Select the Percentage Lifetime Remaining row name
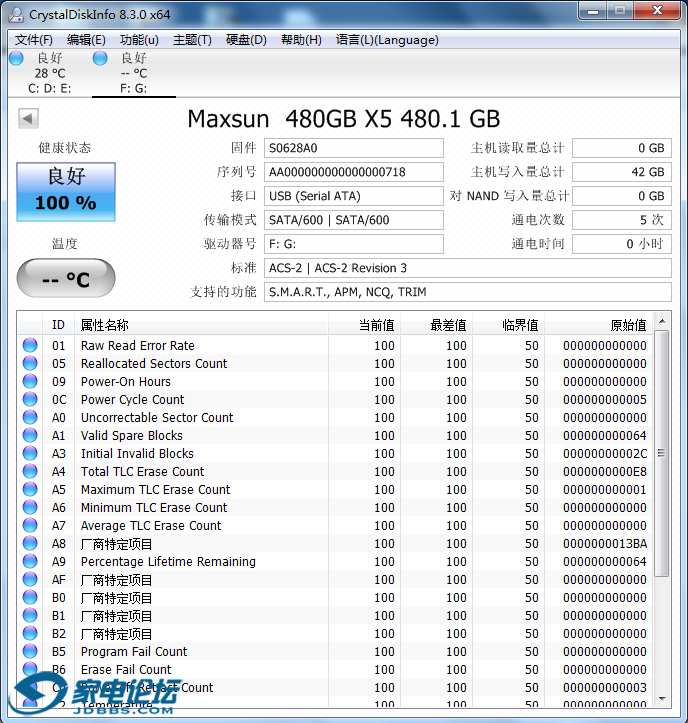The width and height of the screenshot is (688, 723). (x=168, y=561)
